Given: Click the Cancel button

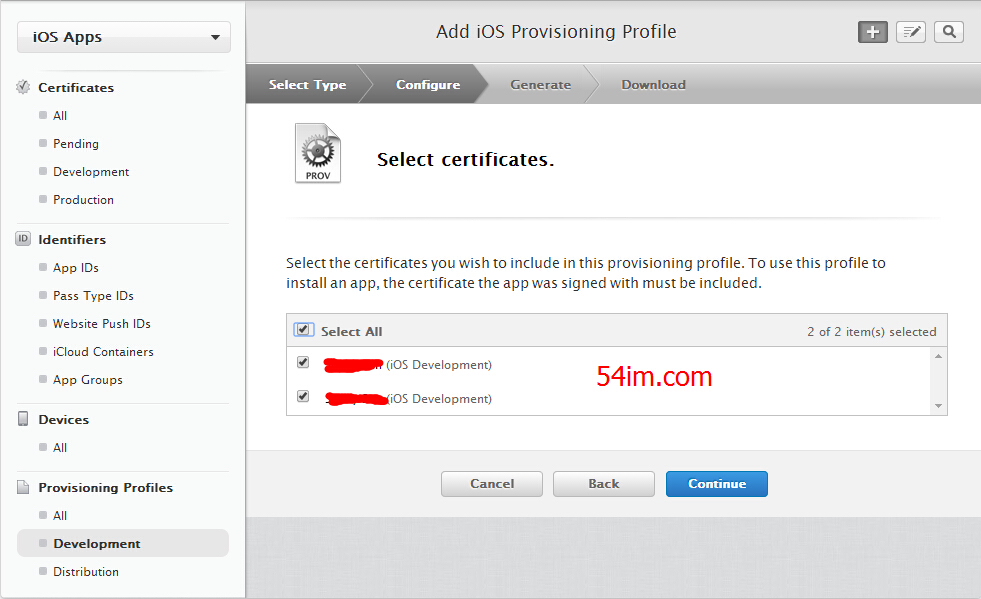Looking at the screenshot, I should tap(492, 484).
